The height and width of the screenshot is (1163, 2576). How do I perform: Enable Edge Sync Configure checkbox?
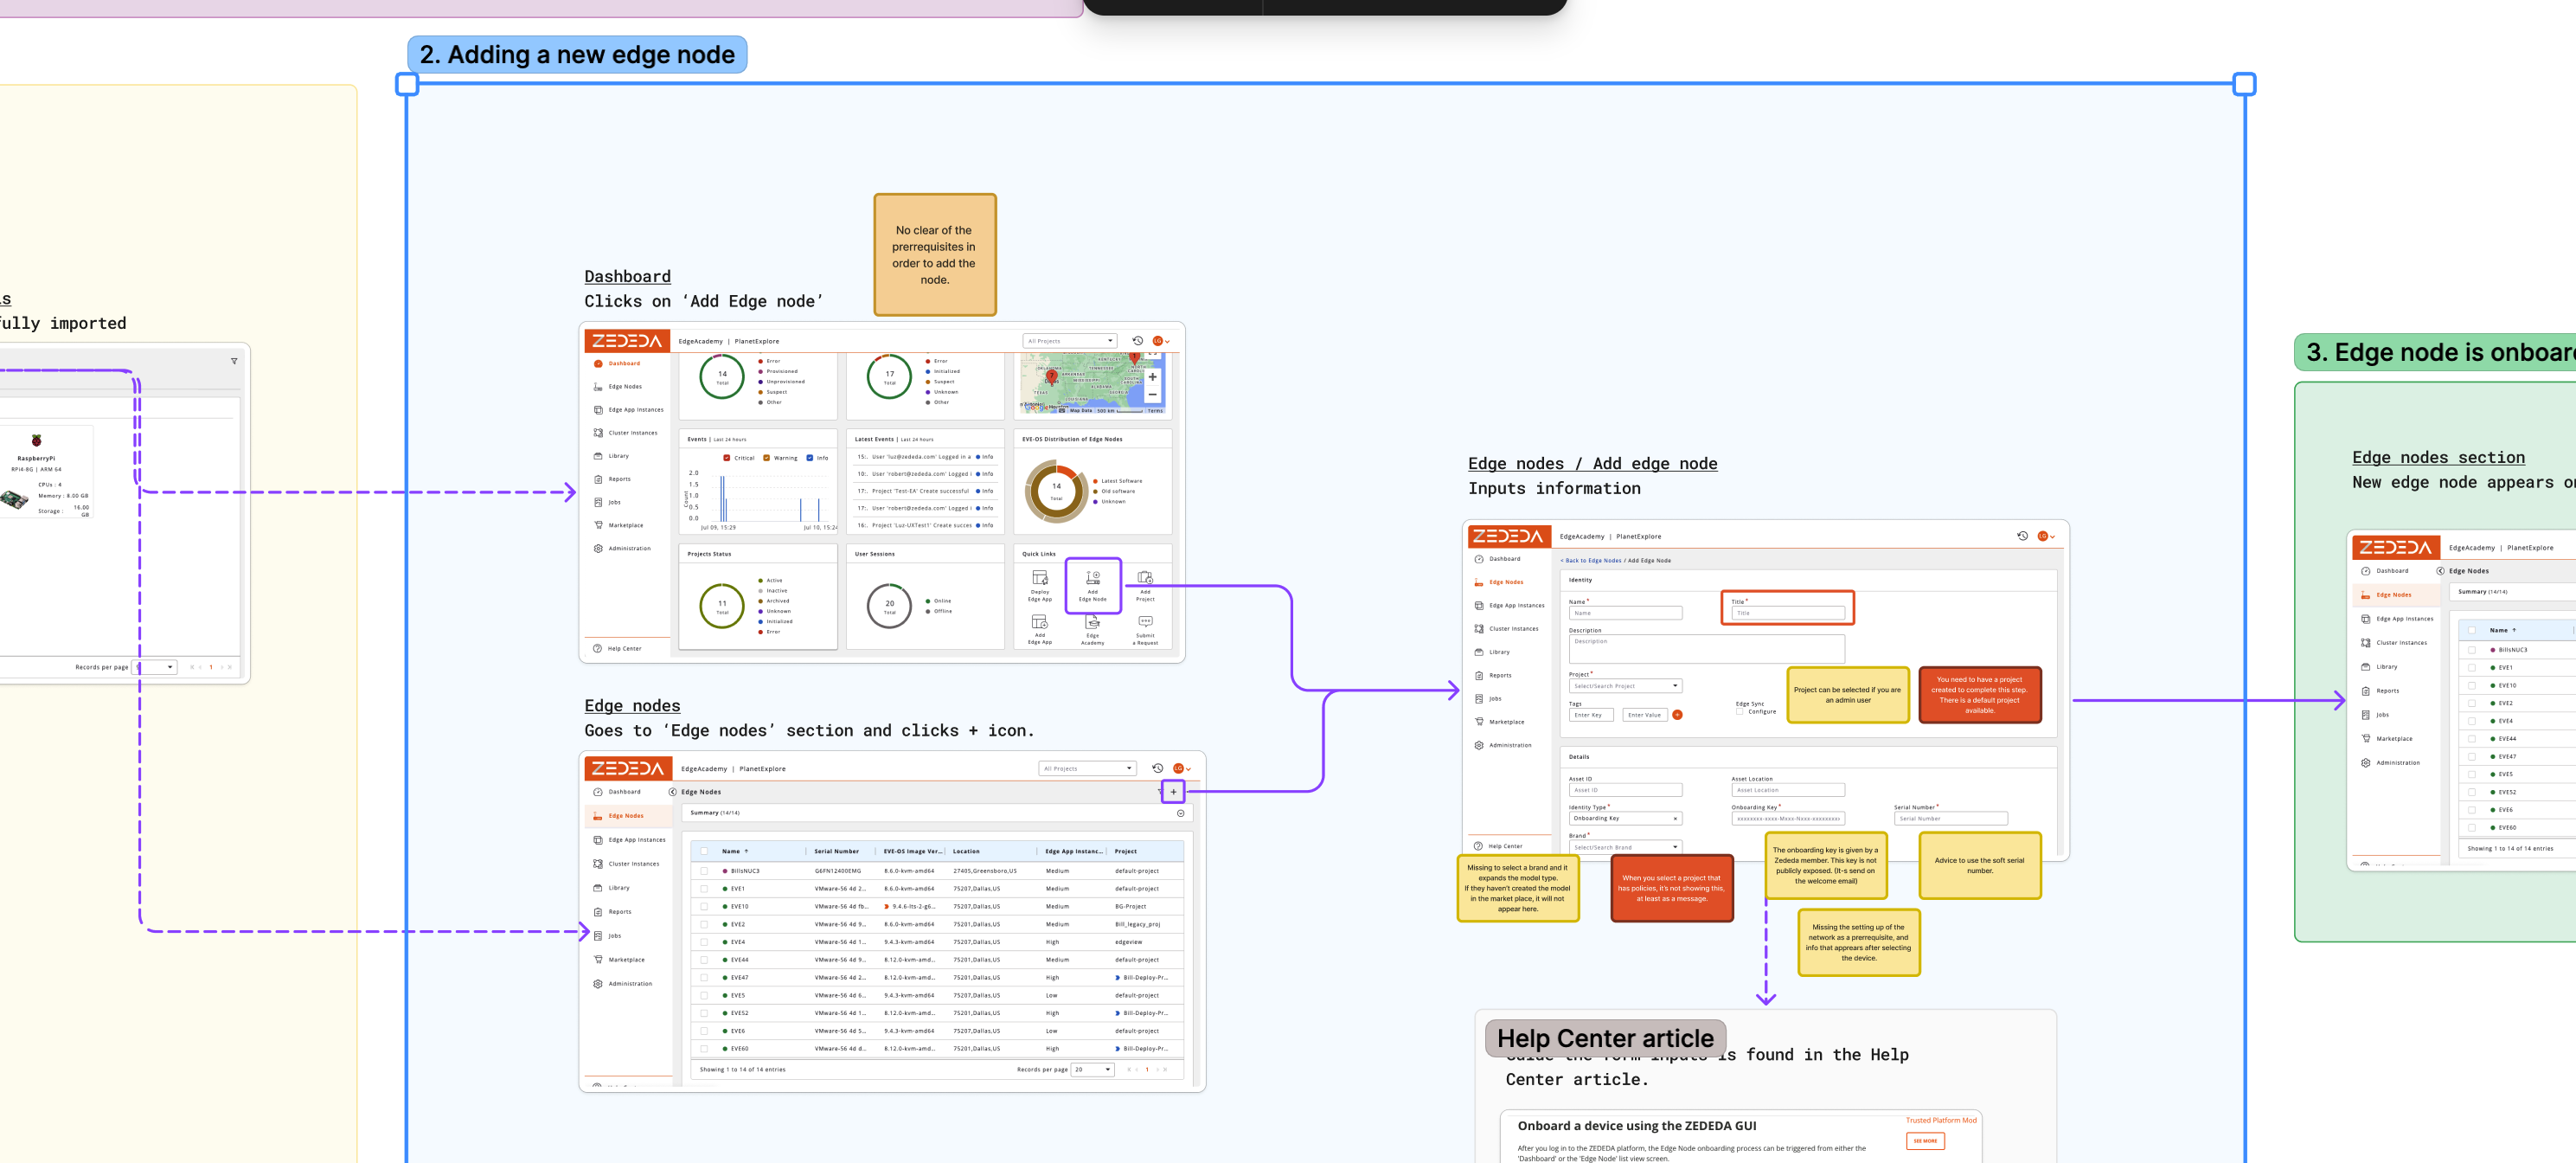click(x=1740, y=712)
